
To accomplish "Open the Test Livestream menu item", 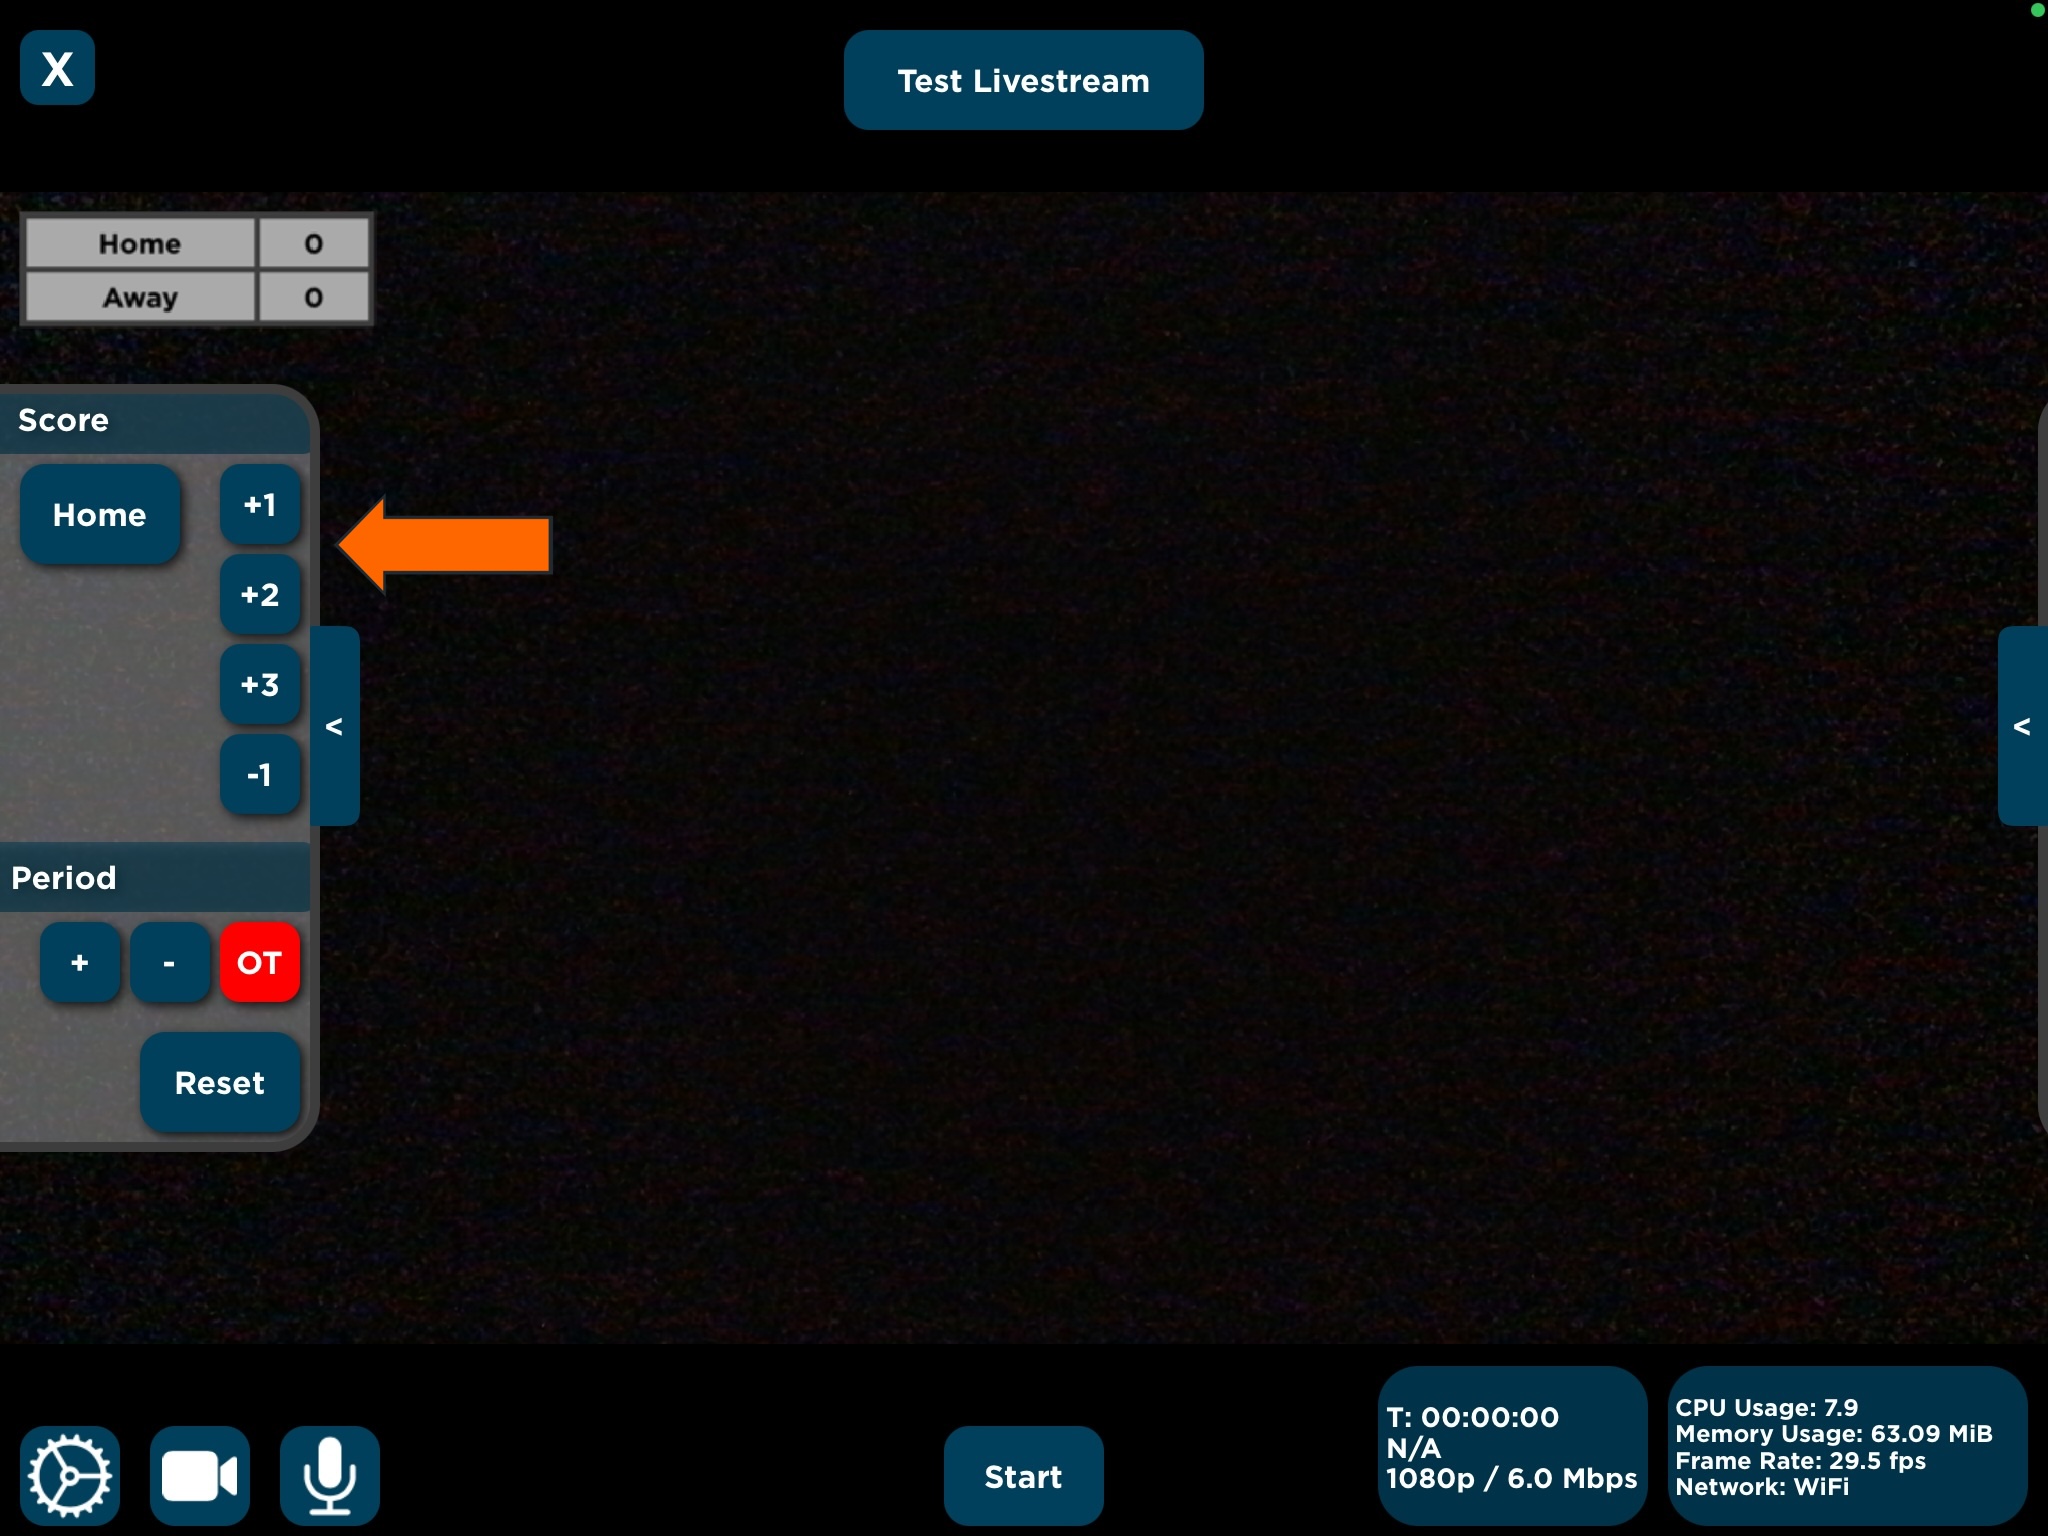I will click(x=1023, y=79).
